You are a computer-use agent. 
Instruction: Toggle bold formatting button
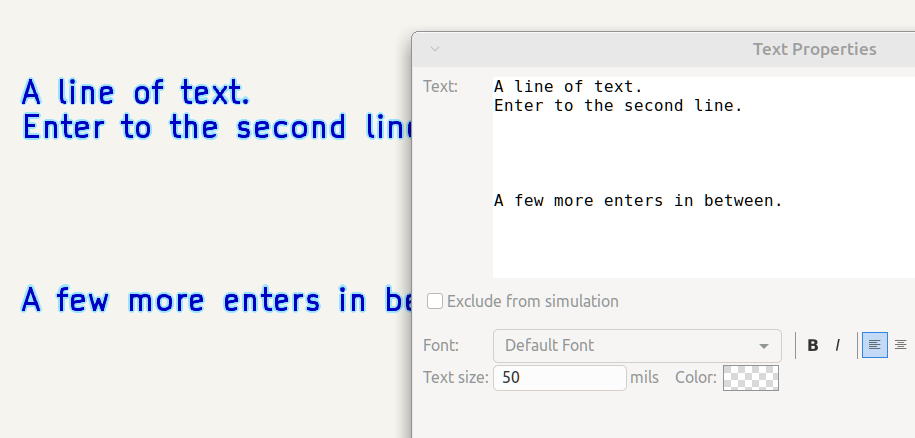point(813,345)
